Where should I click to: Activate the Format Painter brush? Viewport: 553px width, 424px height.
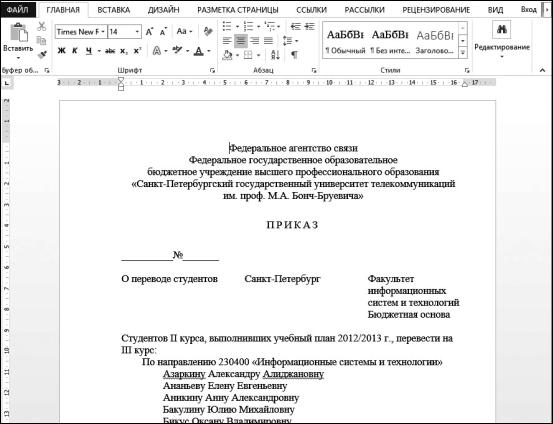(42, 55)
